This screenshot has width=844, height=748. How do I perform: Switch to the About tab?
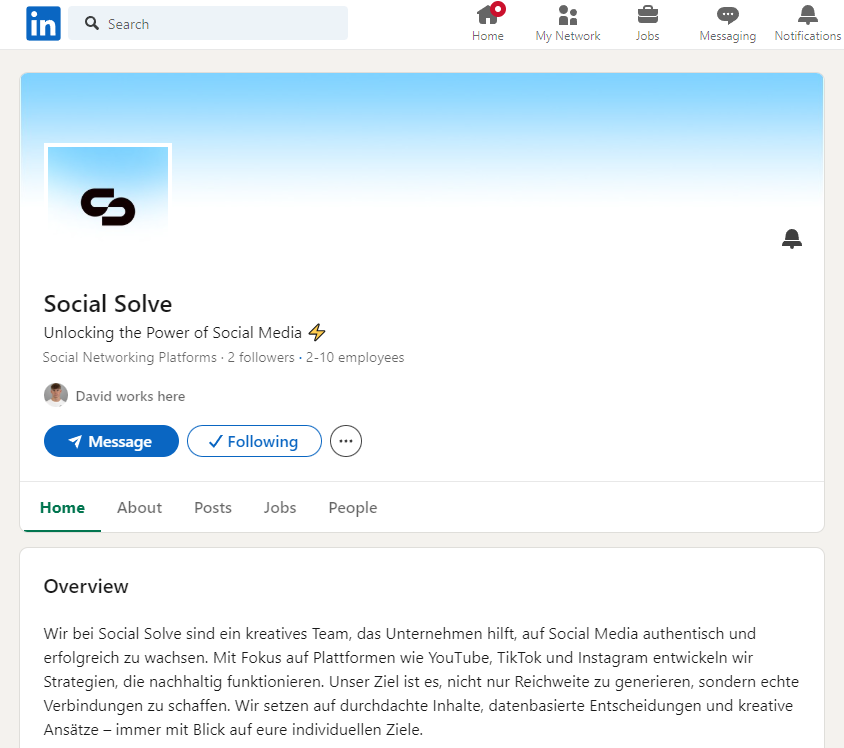point(139,507)
